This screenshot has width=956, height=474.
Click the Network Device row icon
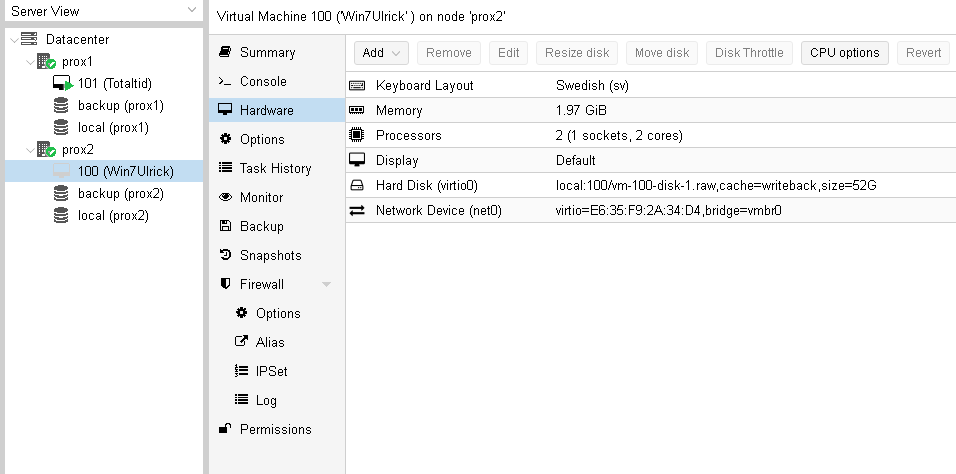357,210
